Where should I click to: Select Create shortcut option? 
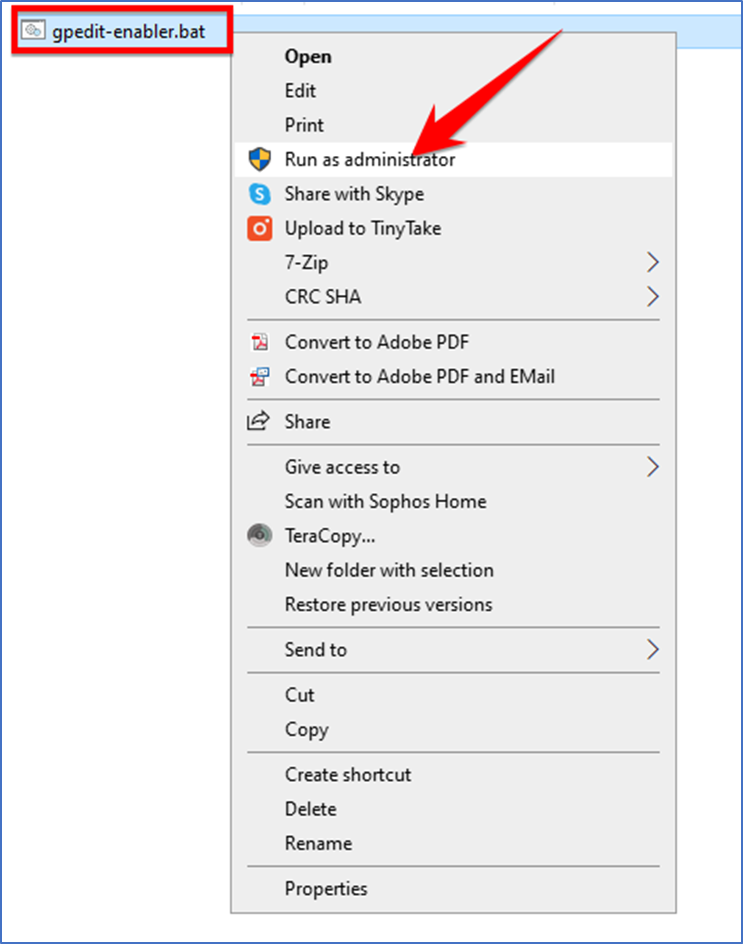348,775
